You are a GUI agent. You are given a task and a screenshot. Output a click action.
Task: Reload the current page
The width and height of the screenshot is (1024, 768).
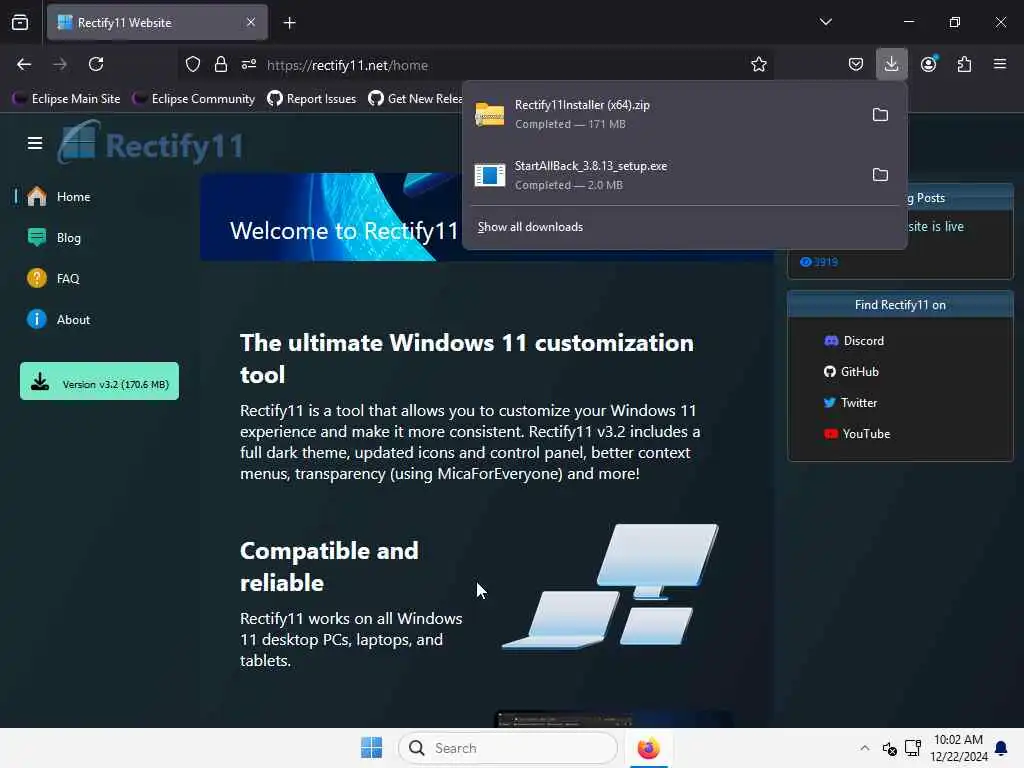(96, 65)
